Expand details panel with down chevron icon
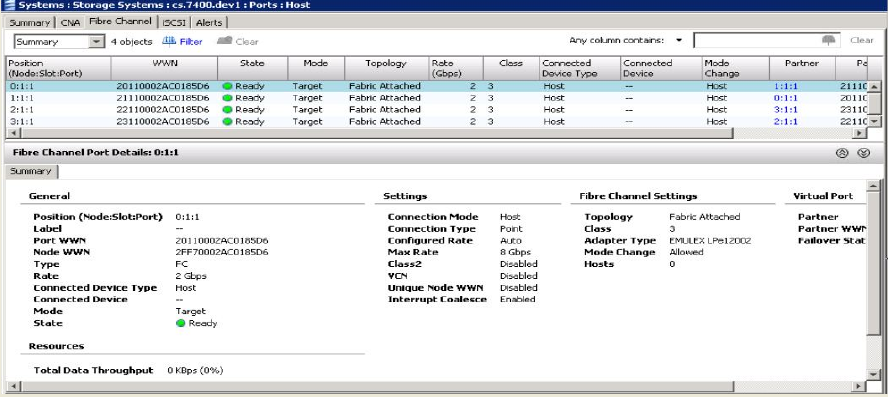Screen dimensions: 888x397 click(863, 153)
